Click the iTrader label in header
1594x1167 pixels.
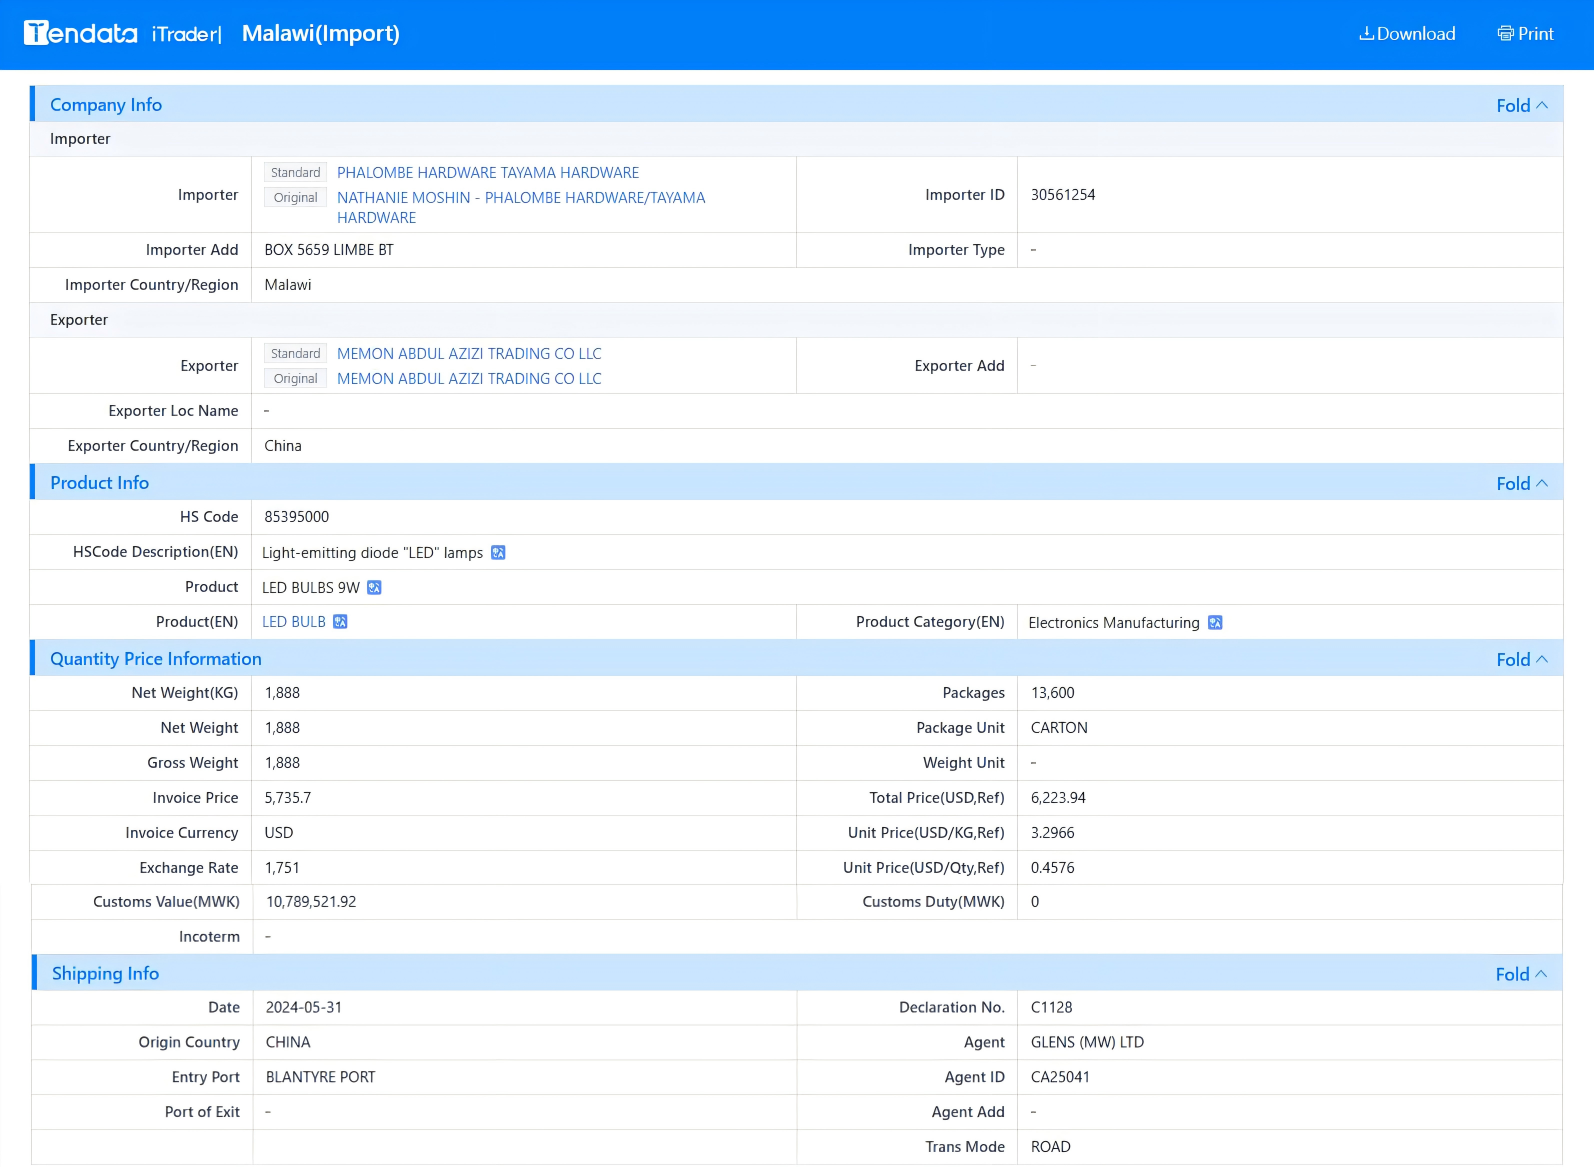point(186,34)
